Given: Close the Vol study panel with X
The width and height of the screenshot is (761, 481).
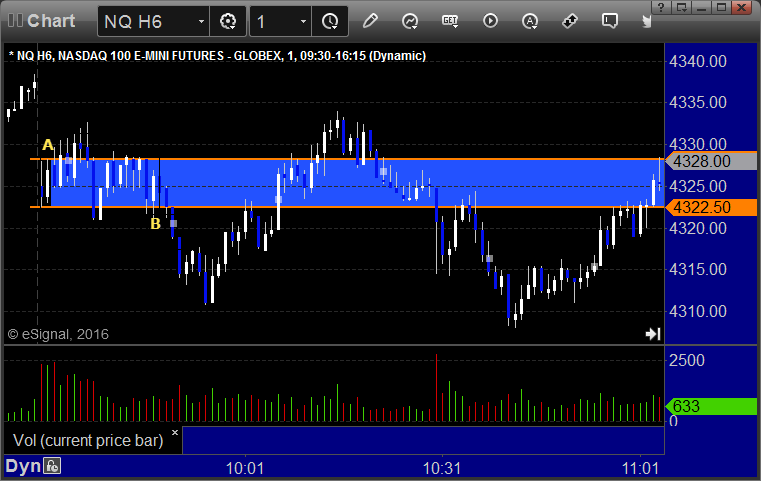Looking at the screenshot, I should point(175,432).
